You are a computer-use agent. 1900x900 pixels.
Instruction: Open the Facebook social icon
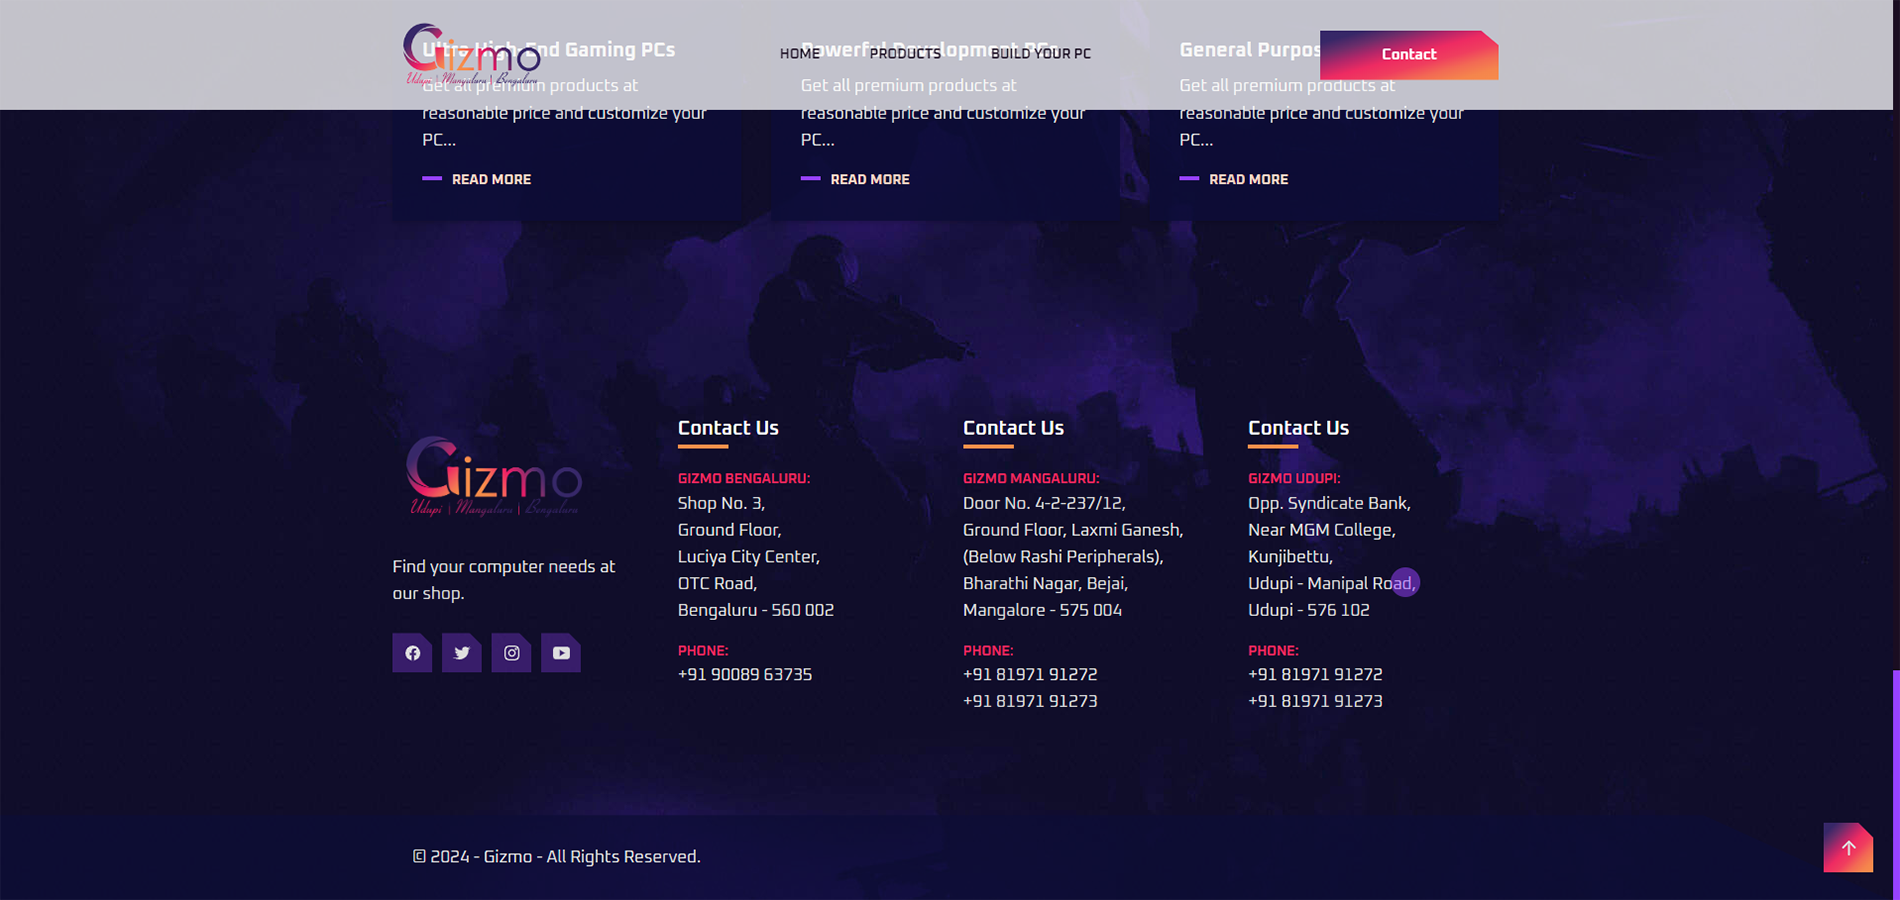(x=412, y=653)
